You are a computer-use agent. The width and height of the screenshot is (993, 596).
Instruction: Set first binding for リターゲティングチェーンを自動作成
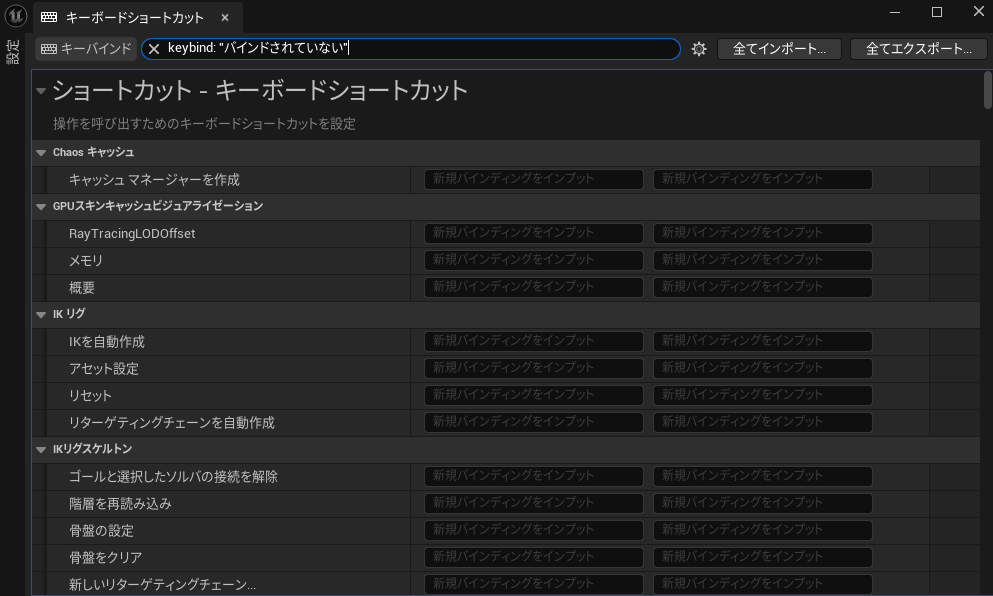pos(534,422)
